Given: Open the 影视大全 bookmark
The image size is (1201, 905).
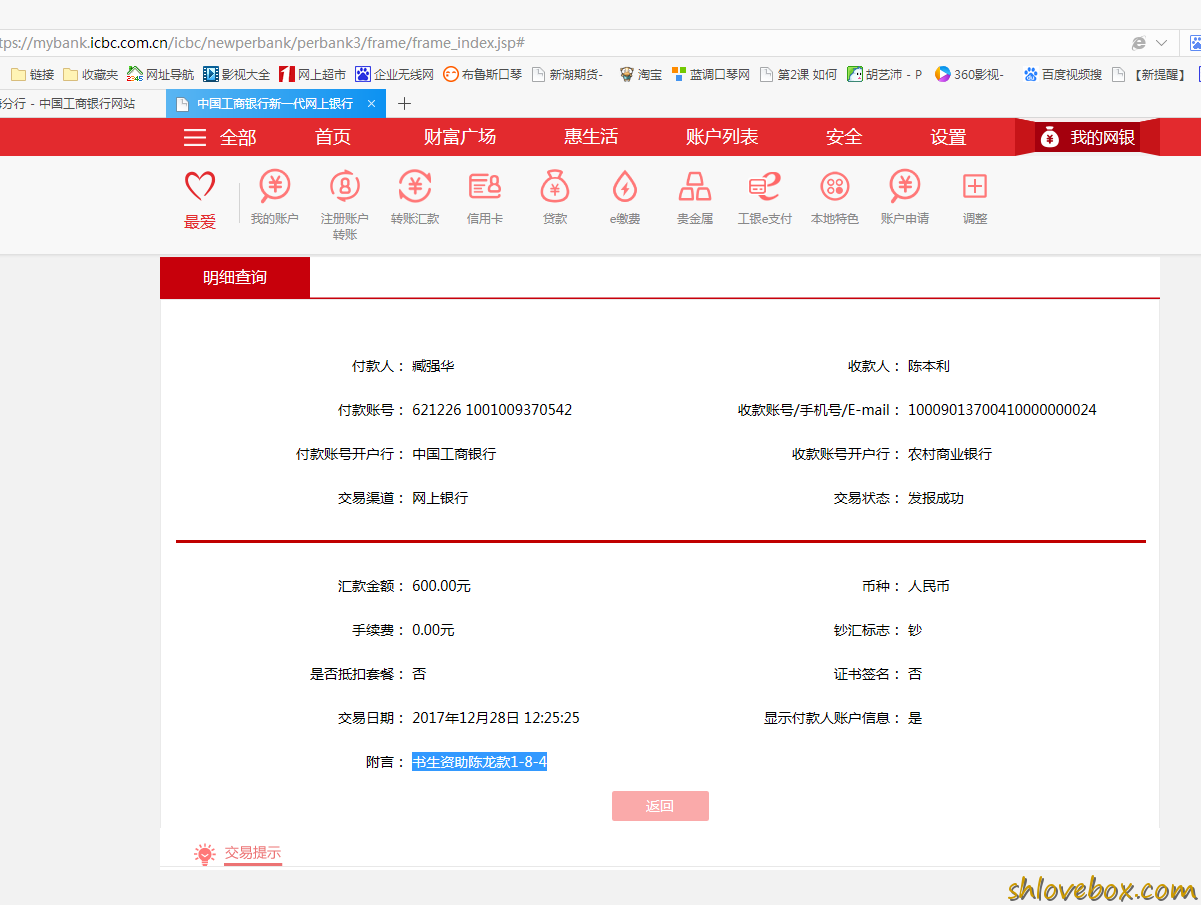Looking at the screenshot, I should (x=236, y=74).
